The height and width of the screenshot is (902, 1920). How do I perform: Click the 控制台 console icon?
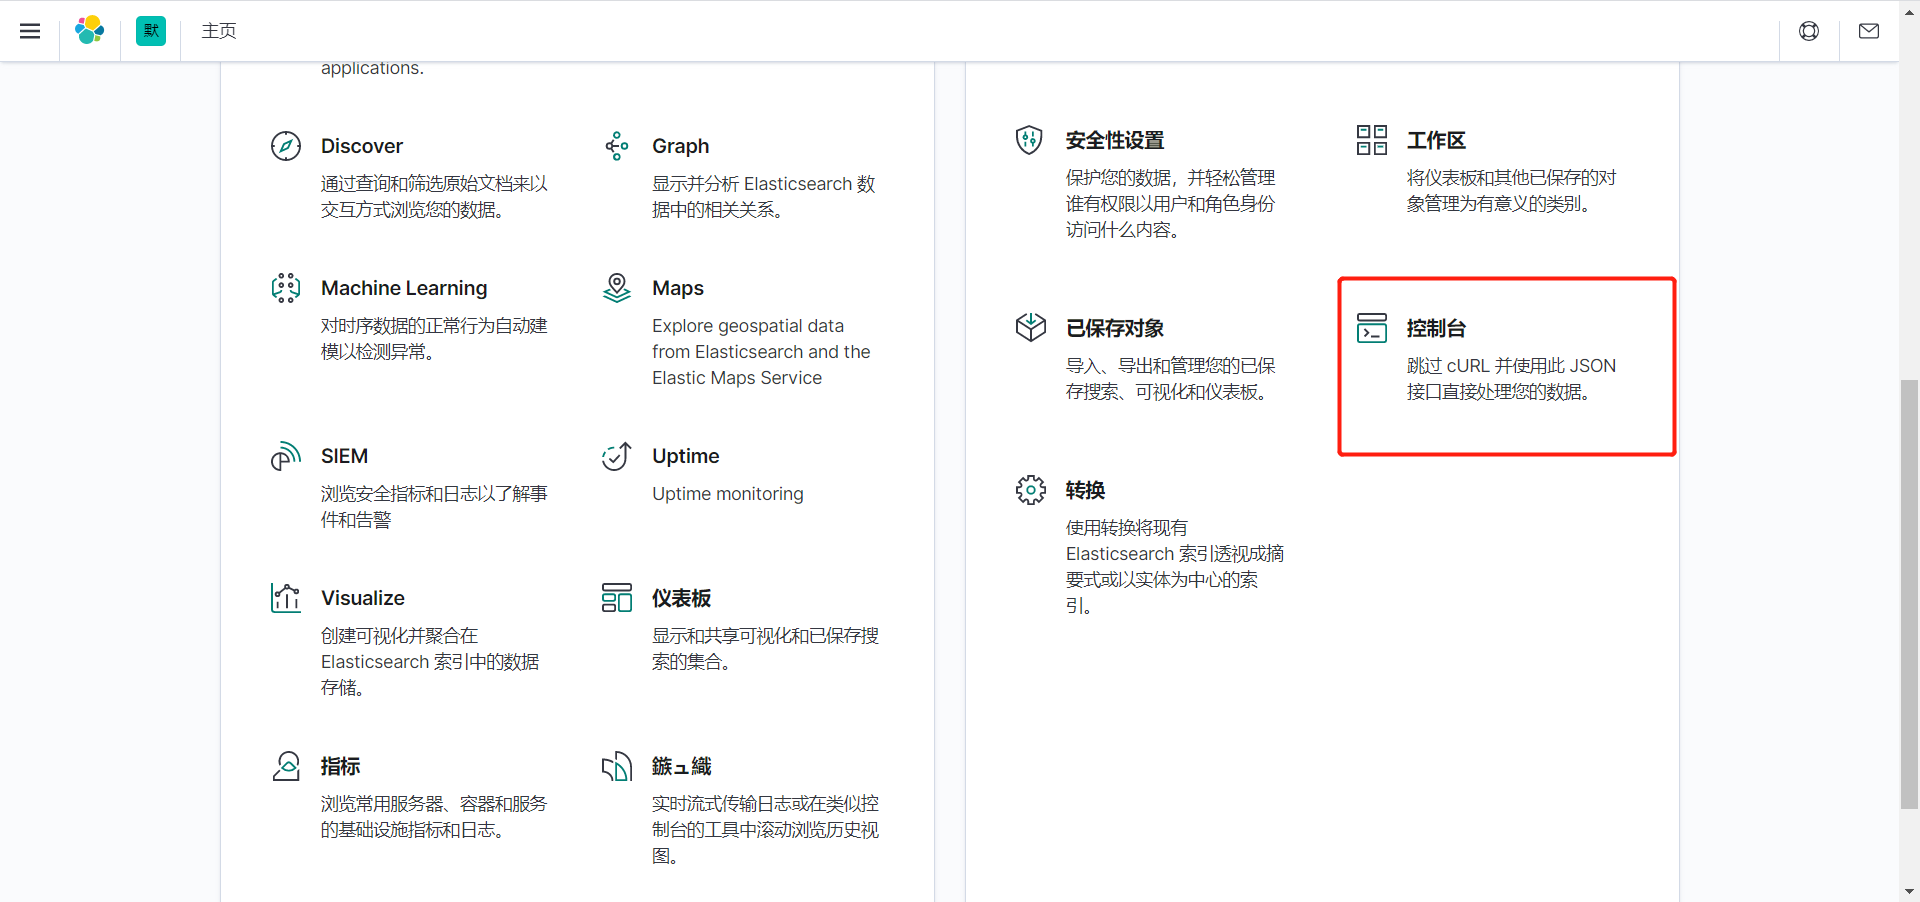[1372, 328]
